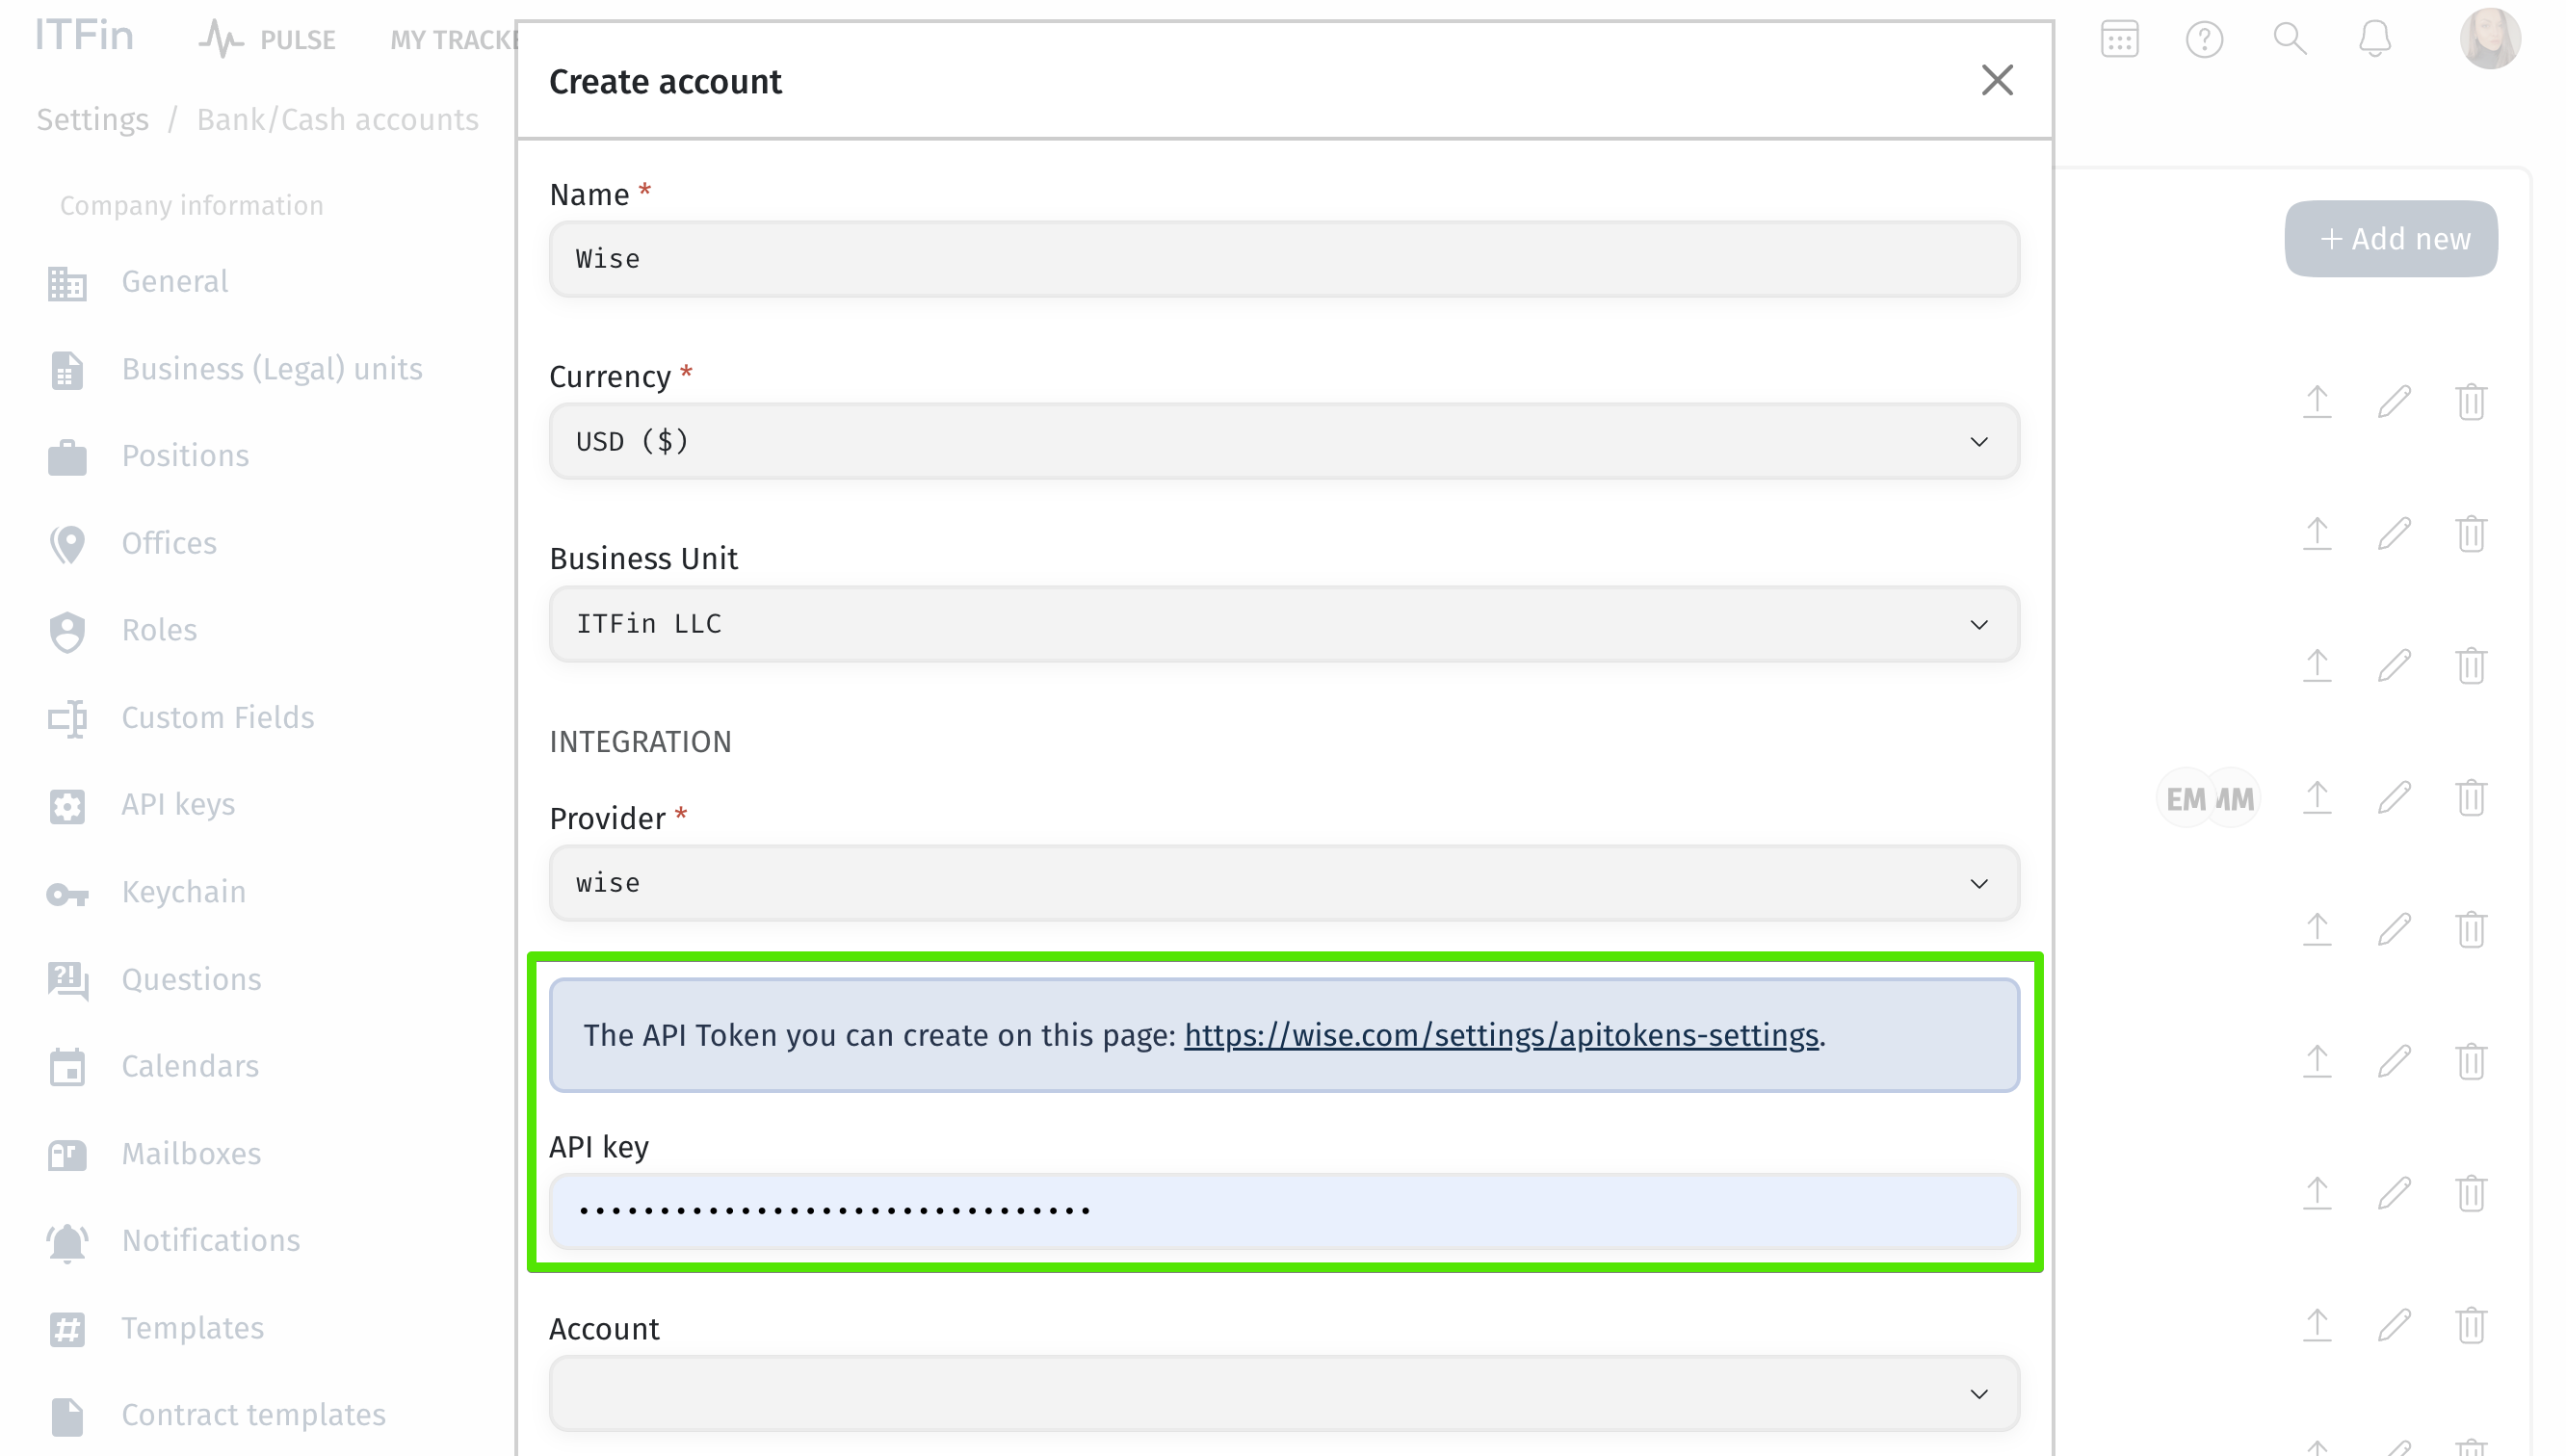Open Positions in the sidebar
2566x1456 pixels.
(x=185, y=456)
